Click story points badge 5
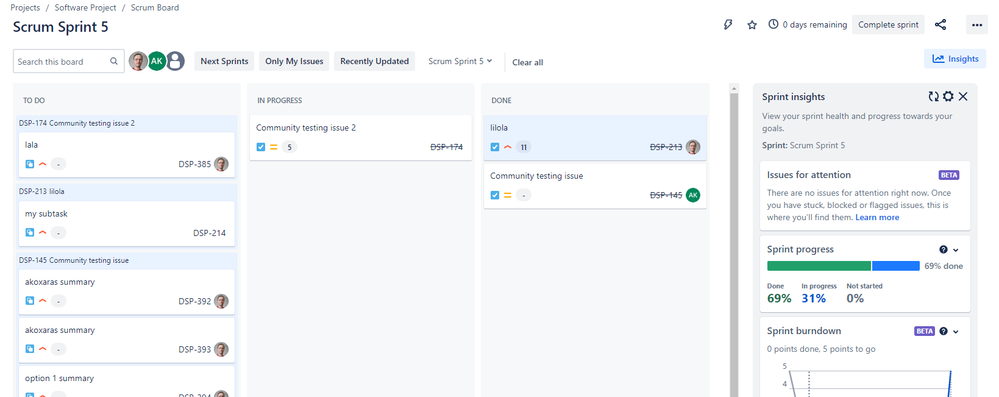 pyautogui.click(x=289, y=147)
